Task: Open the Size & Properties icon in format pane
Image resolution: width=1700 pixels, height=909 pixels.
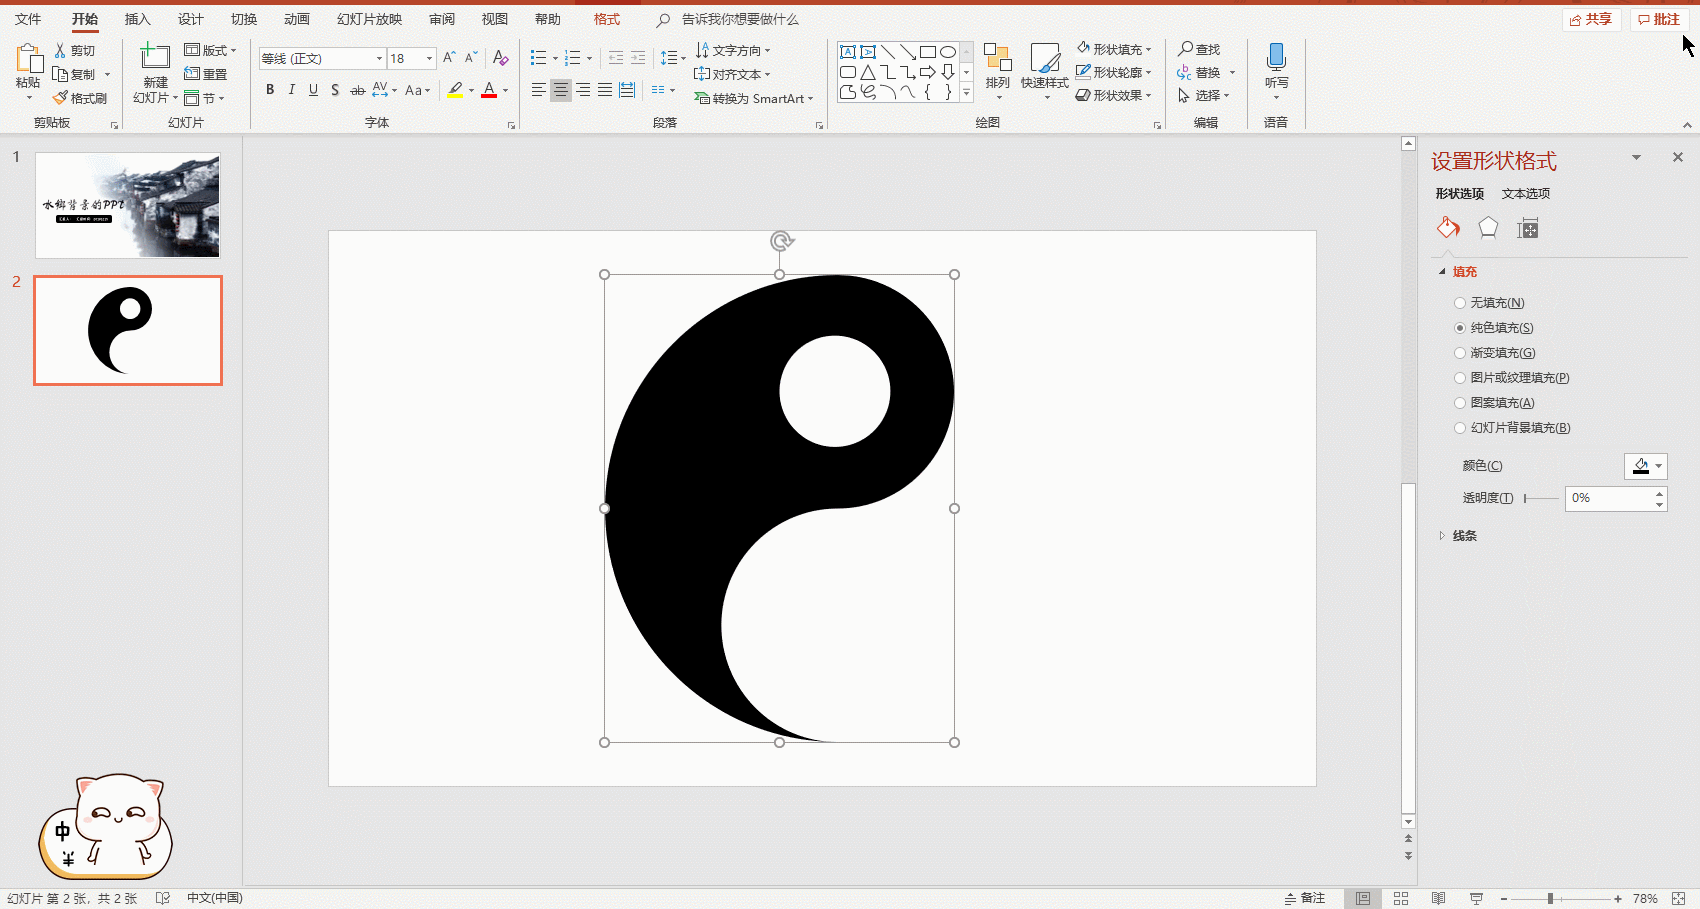Action: (1527, 228)
